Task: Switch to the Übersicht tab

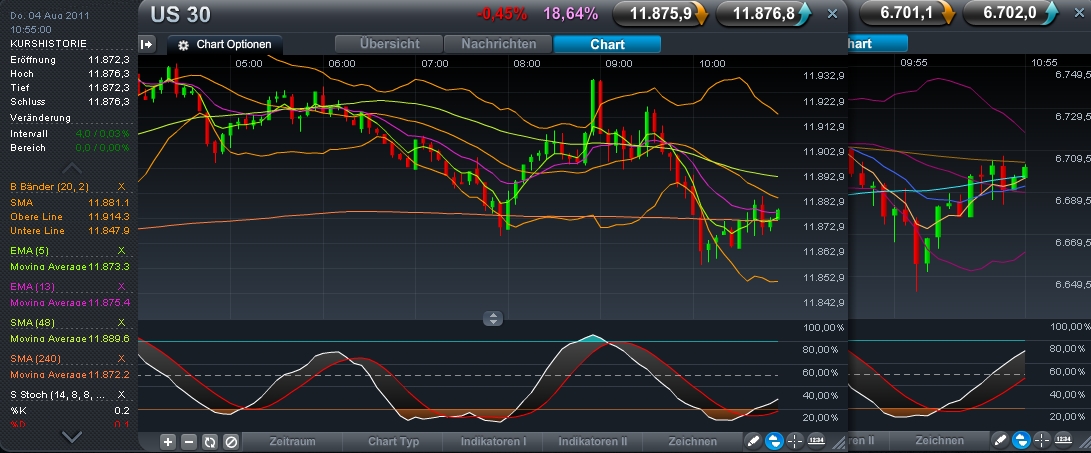Action: click(389, 44)
